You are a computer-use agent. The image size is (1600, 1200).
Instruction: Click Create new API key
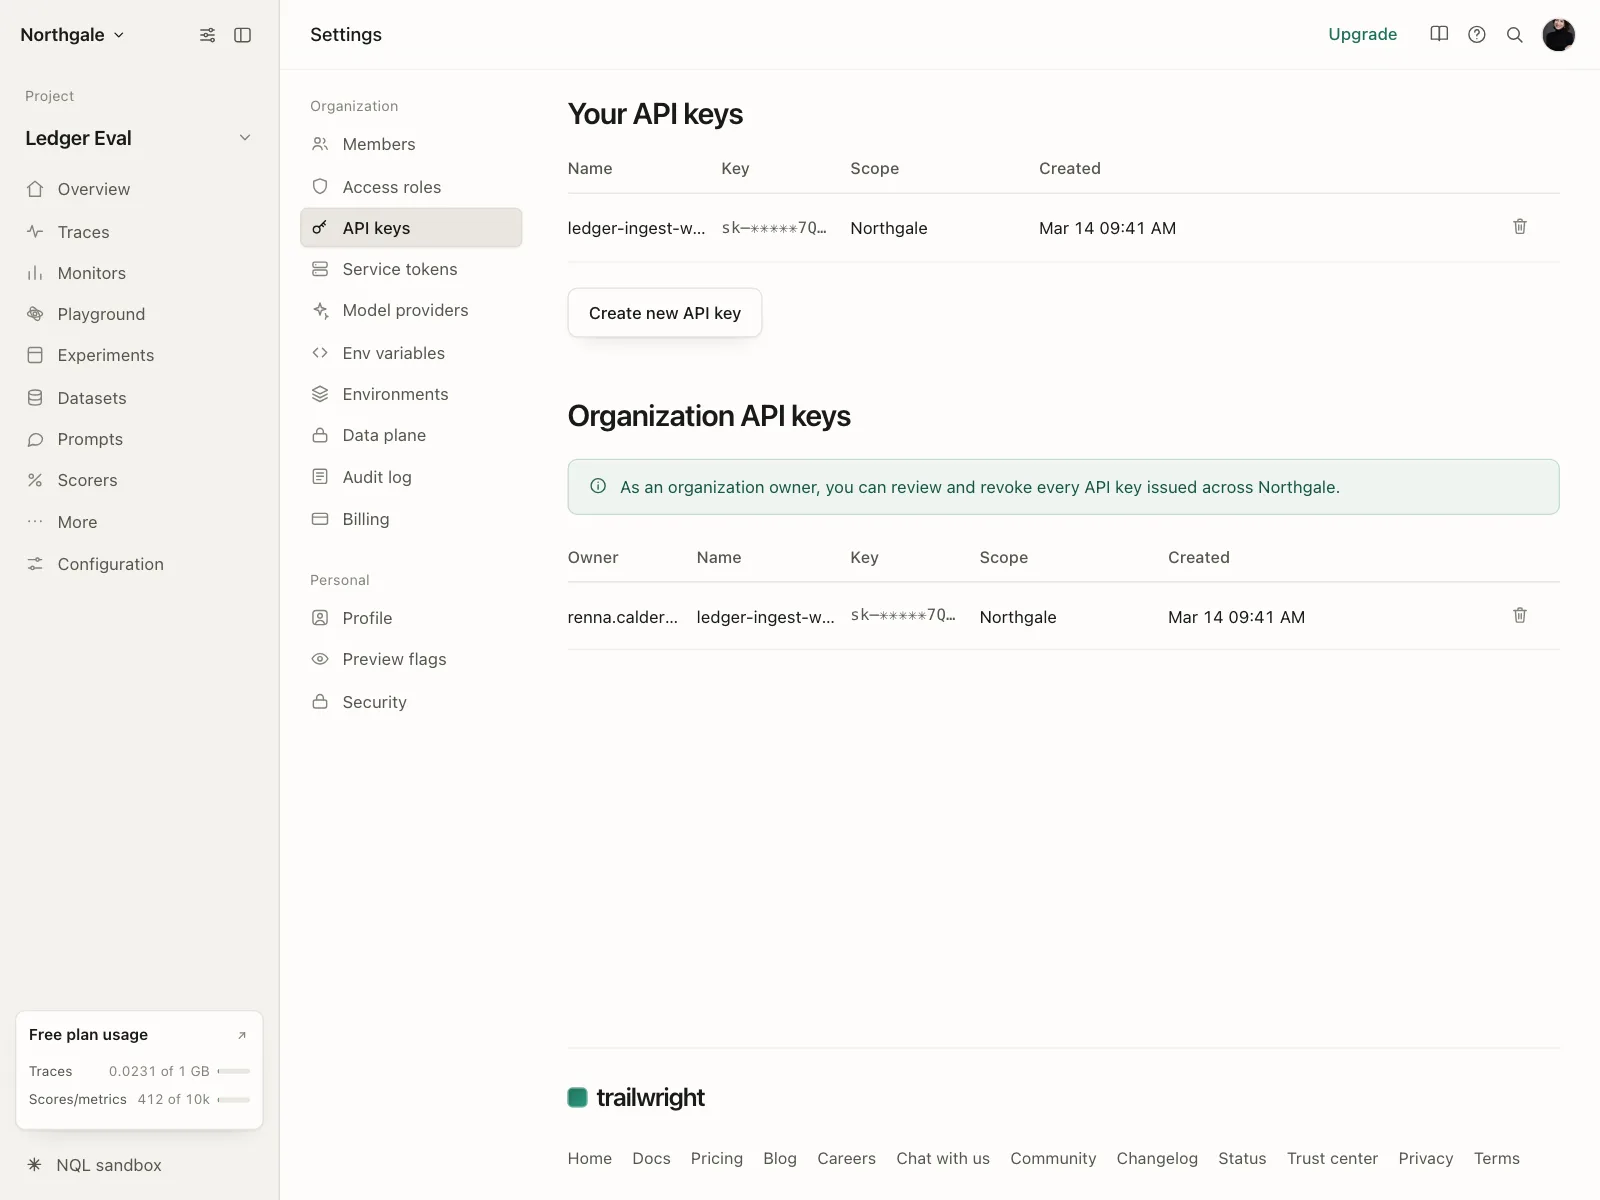pos(665,313)
